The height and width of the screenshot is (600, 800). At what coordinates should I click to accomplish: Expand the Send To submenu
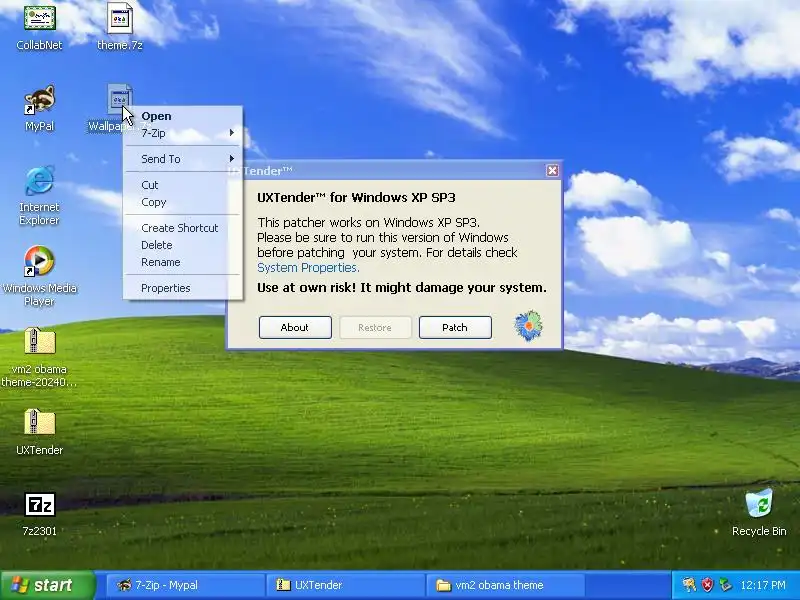click(x=183, y=159)
